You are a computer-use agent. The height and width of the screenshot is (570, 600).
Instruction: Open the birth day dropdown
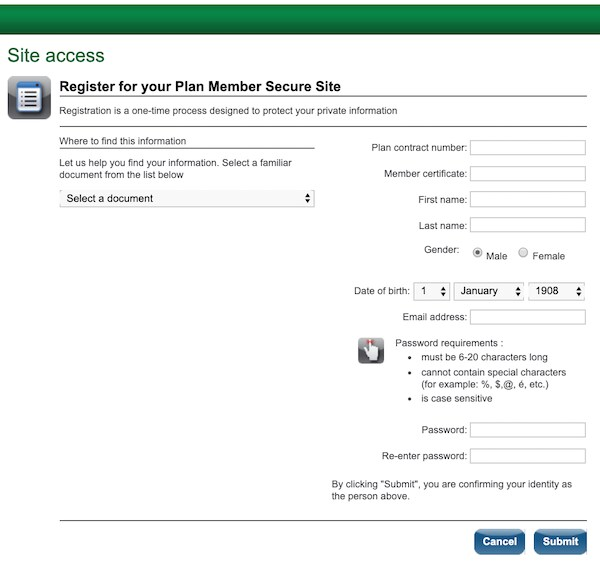[x=431, y=291]
